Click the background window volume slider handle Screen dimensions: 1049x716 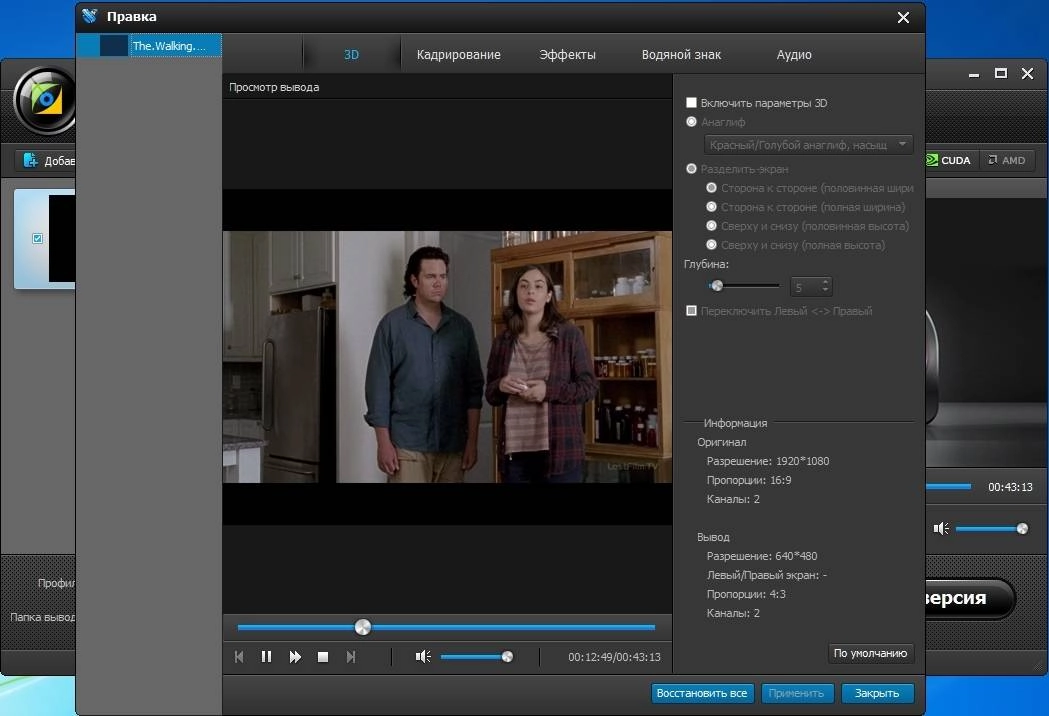click(1022, 529)
